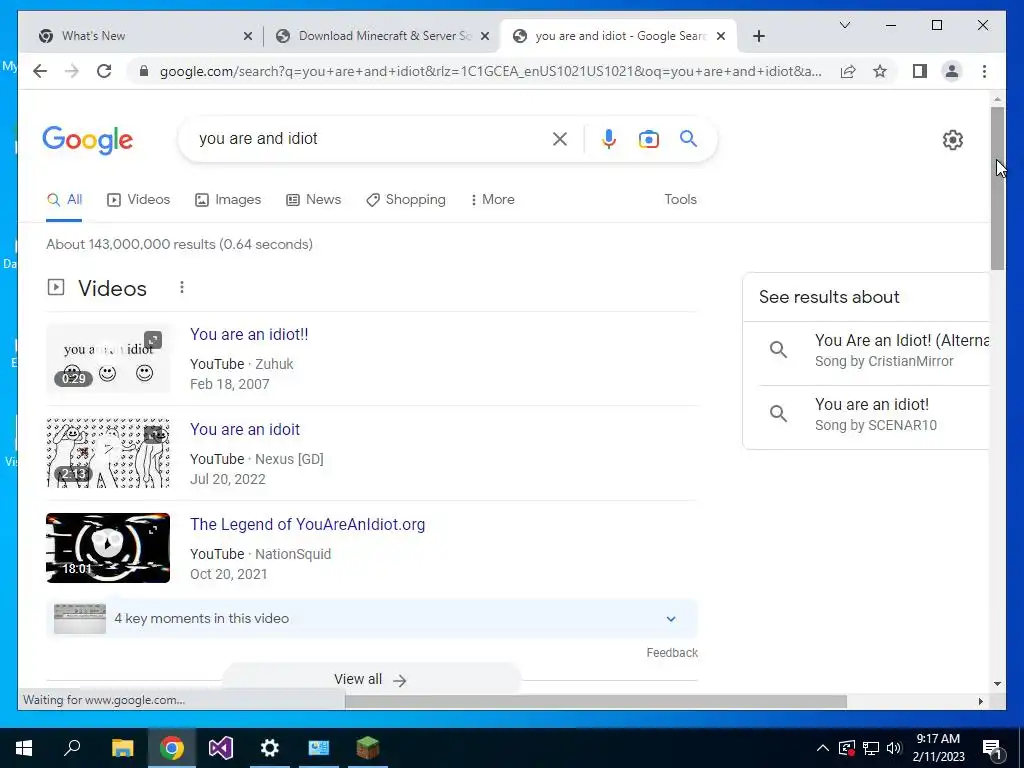Start voice search with the microphone icon
Viewport: 1024px width, 768px height.
tap(609, 138)
